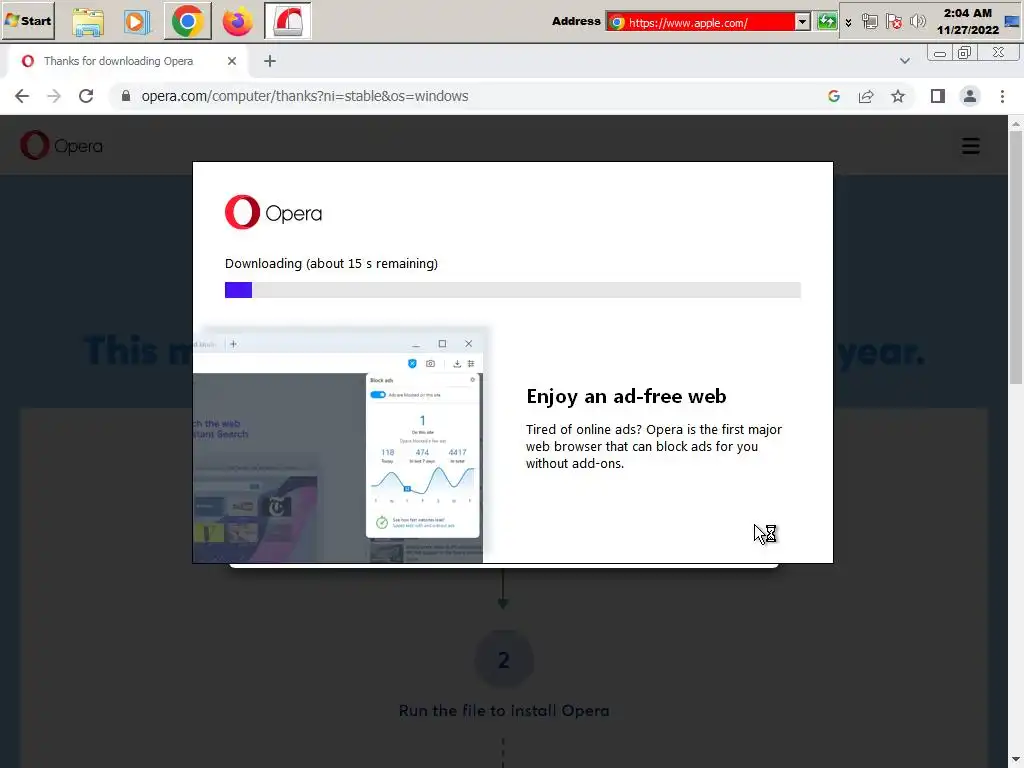Click the green Go arrows icon beside Address
This screenshot has height=768, width=1024.
pos(827,22)
